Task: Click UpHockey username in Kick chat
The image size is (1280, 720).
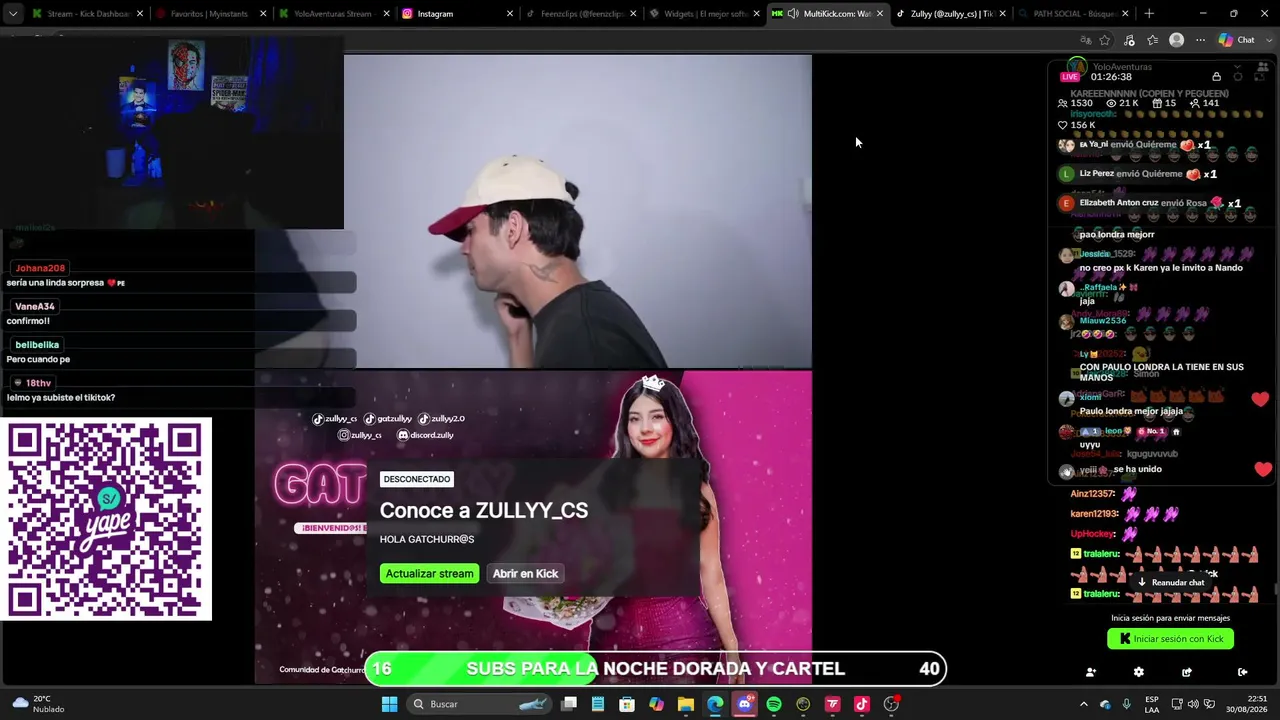Action: (1093, 534)
